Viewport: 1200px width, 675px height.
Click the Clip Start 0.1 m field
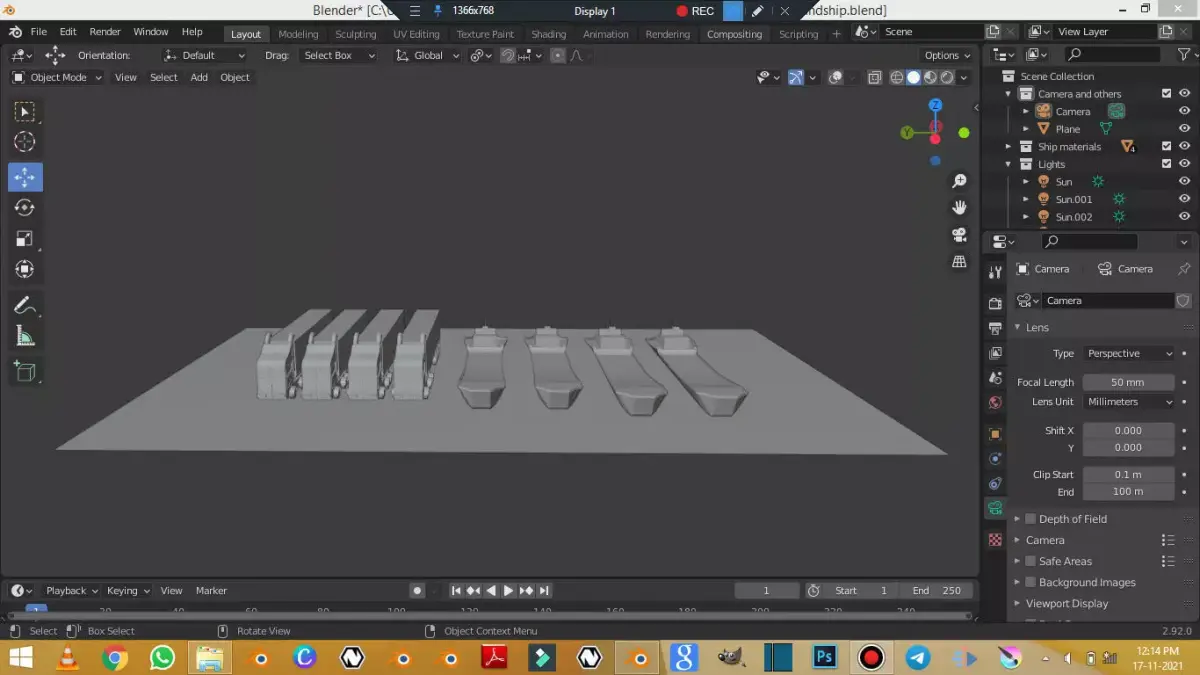(x=1128, y=474)
